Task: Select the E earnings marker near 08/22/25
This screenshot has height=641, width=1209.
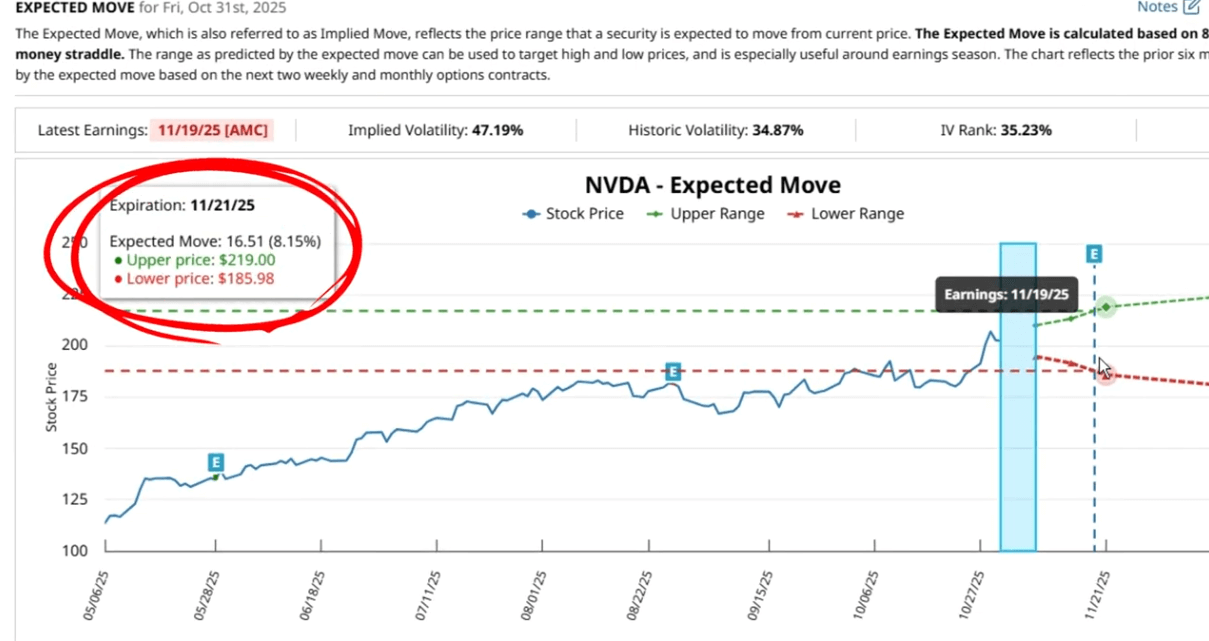Action: coord(672,371)
